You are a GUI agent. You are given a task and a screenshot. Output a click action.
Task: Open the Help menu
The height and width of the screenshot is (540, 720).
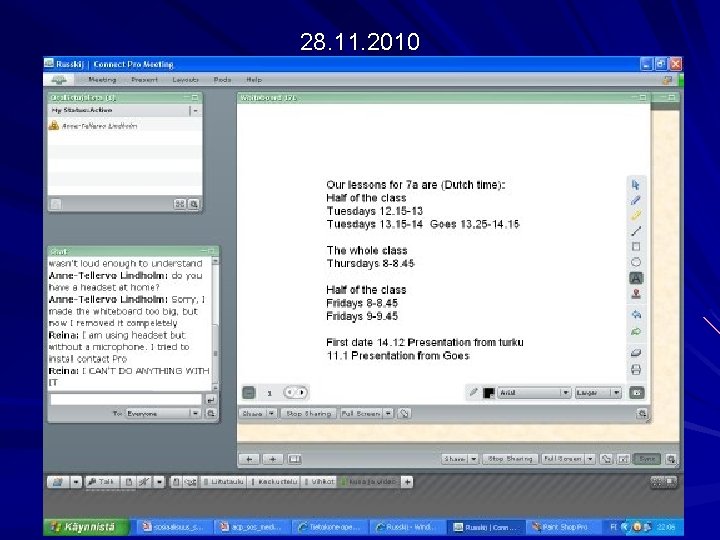coord(254,79)
